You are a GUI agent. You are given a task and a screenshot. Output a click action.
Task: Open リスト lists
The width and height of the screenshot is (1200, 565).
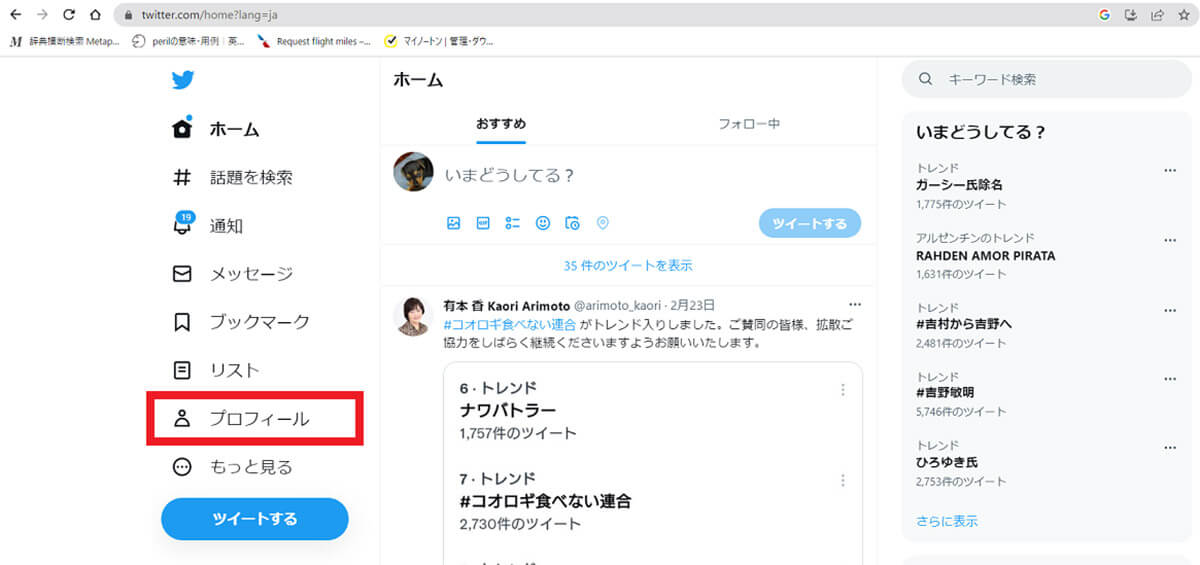(x=216, y=370)
